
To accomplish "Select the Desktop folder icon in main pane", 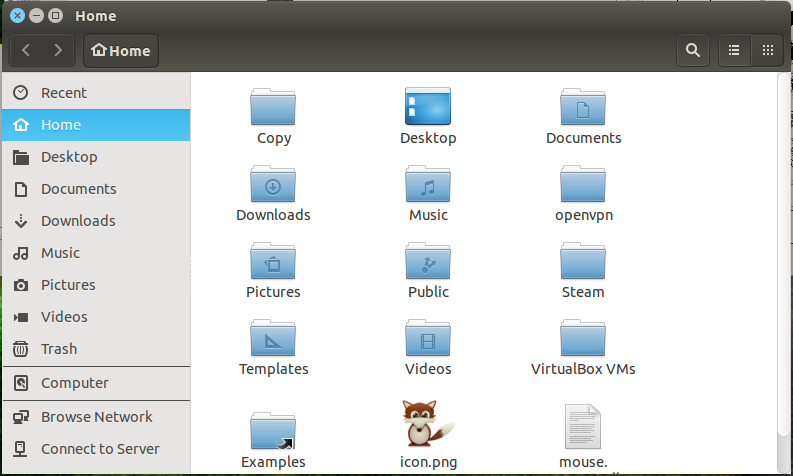I will click(428, 107).
